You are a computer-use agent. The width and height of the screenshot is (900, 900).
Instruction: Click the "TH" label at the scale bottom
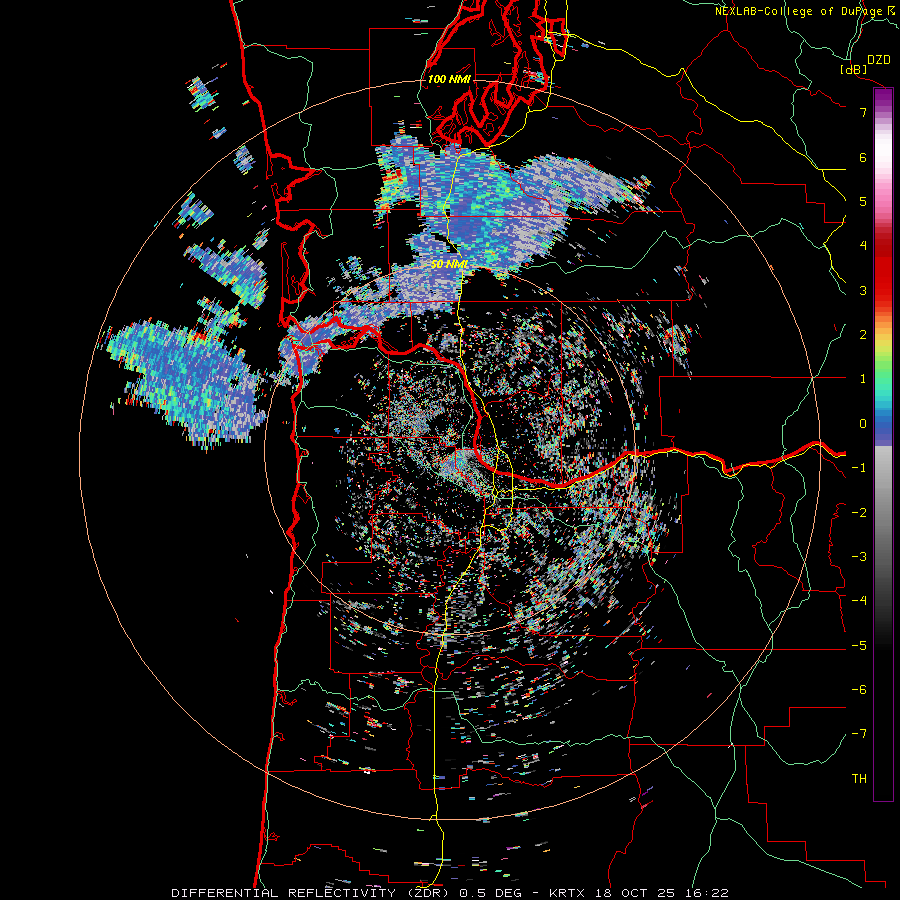pyautogui.click(x=859, y=779)
